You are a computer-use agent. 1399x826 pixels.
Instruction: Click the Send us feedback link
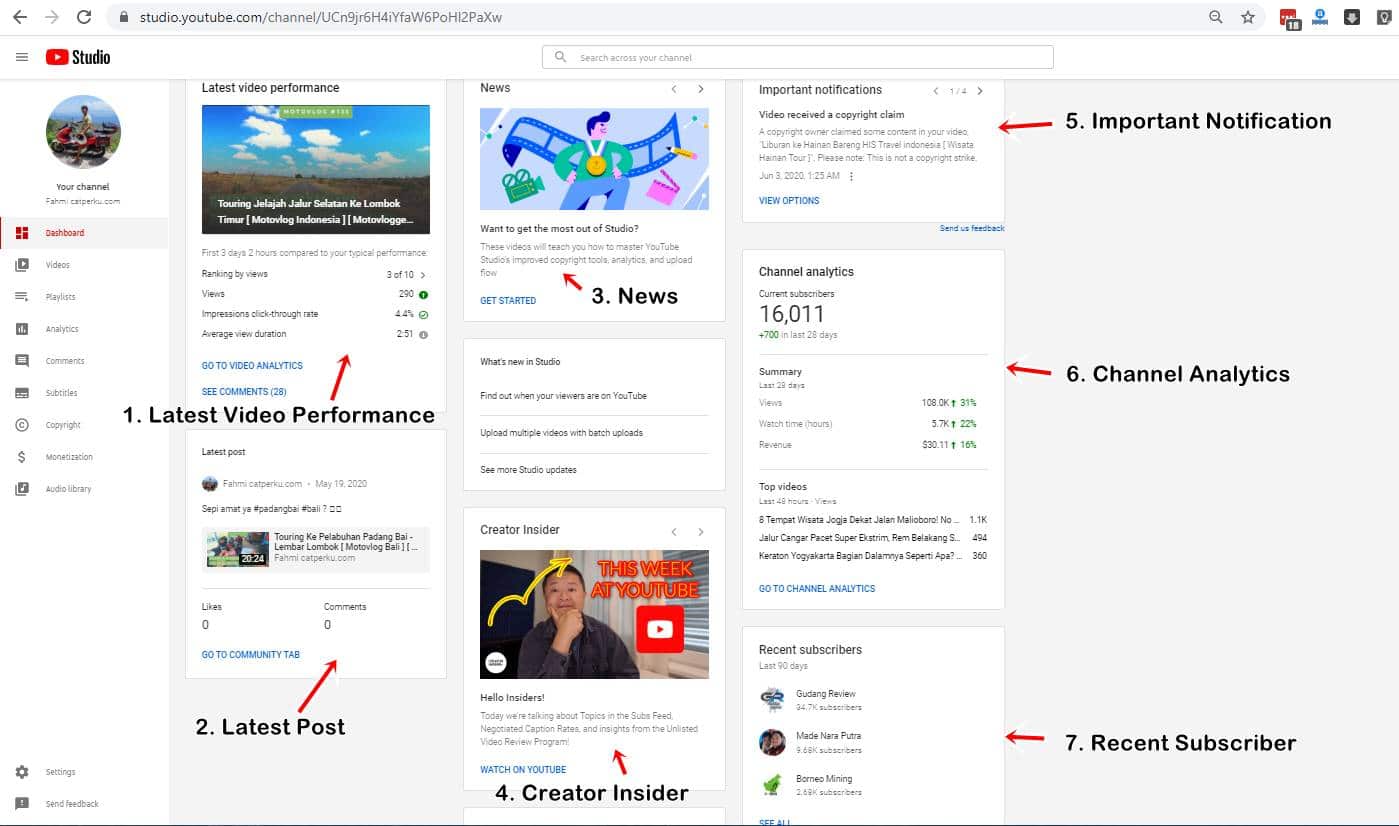tap(972, 229)
